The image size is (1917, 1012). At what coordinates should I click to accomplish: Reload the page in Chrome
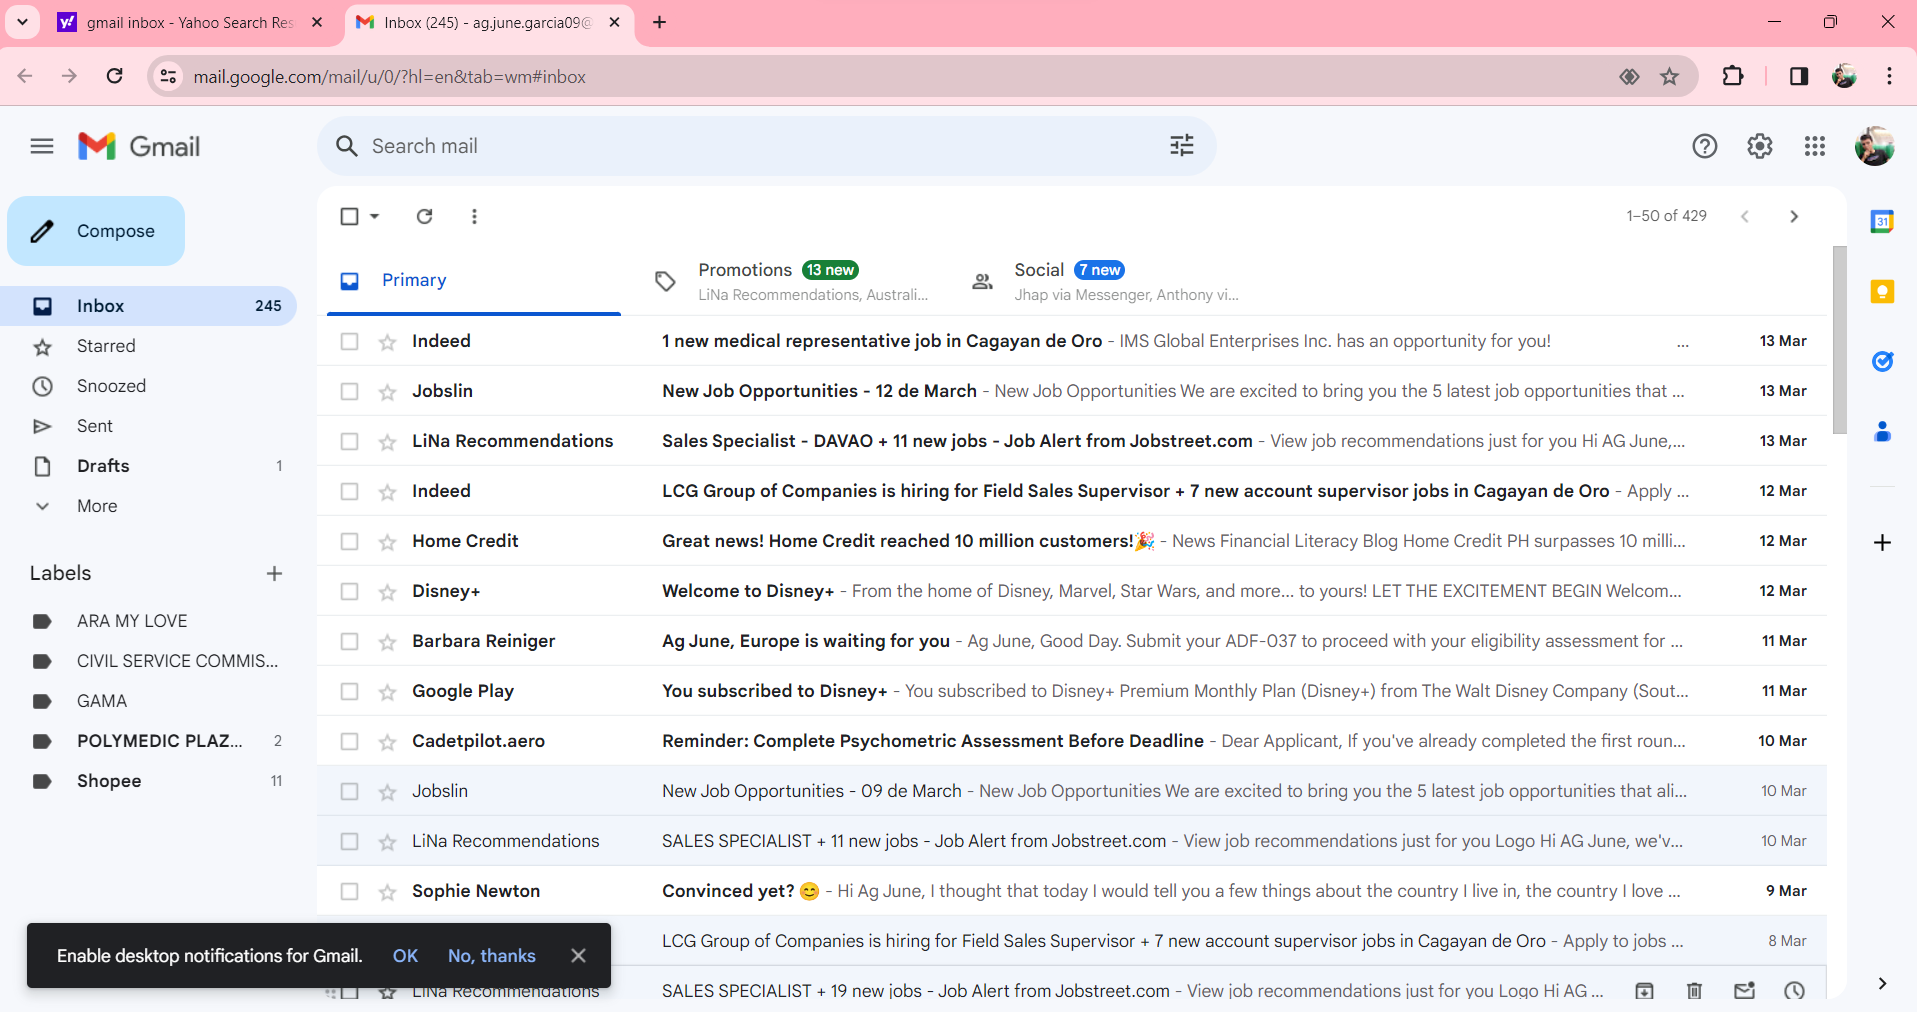tap(115, 77)
